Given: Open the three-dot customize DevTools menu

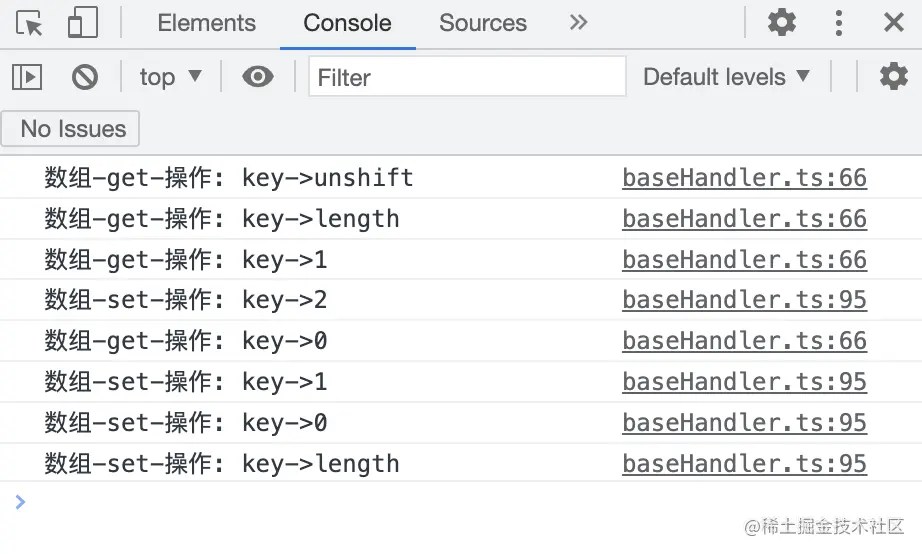Looking at the screenshot, I should [x=839, y=23].
